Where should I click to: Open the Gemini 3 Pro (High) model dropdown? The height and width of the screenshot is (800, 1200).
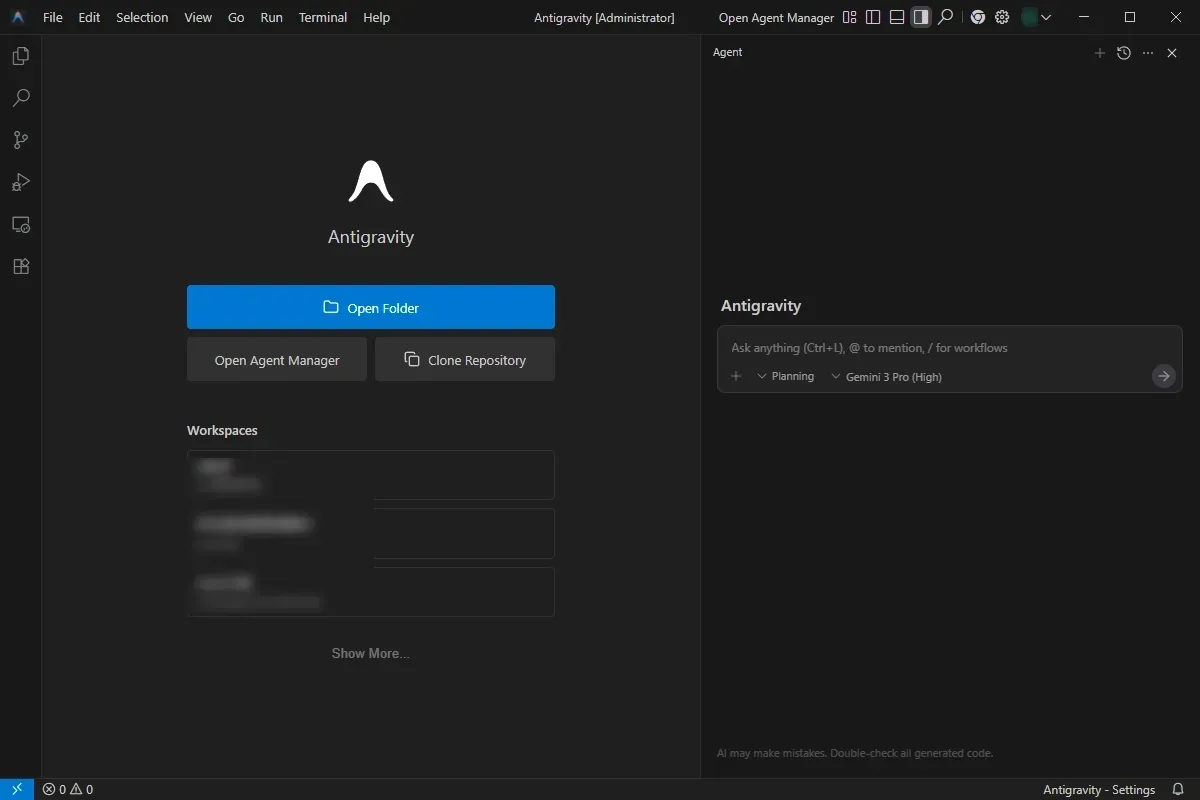(887, 377)
